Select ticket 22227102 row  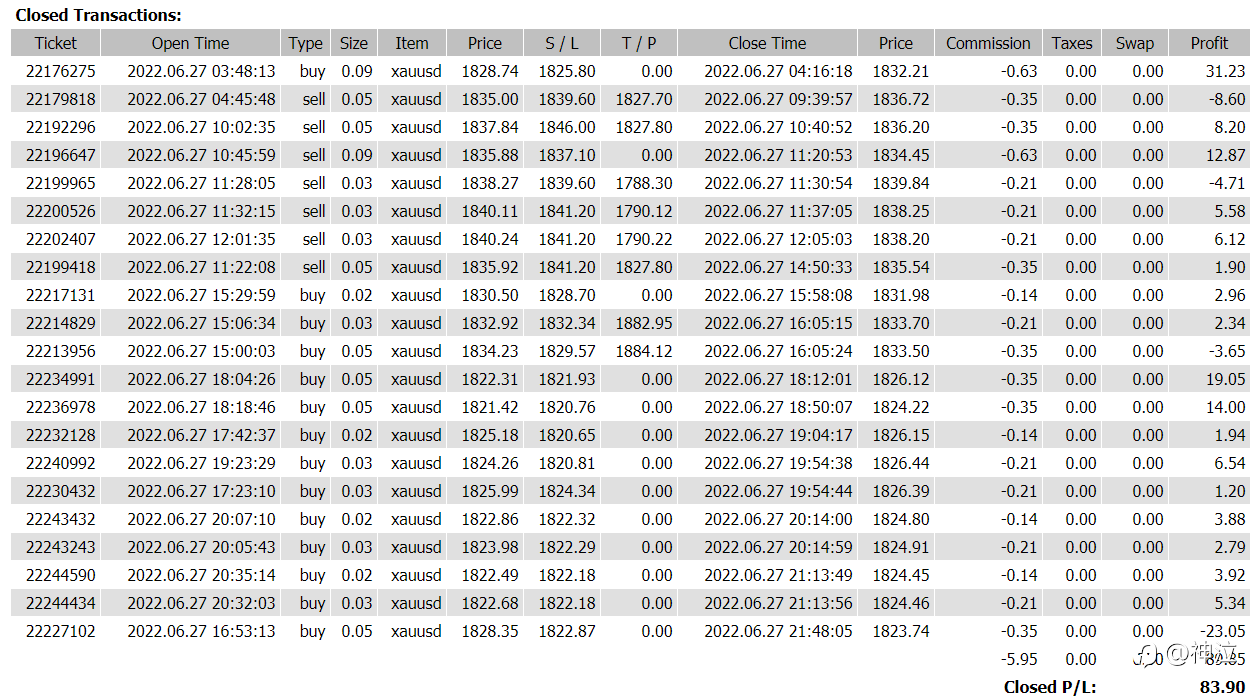pos(630,631)
